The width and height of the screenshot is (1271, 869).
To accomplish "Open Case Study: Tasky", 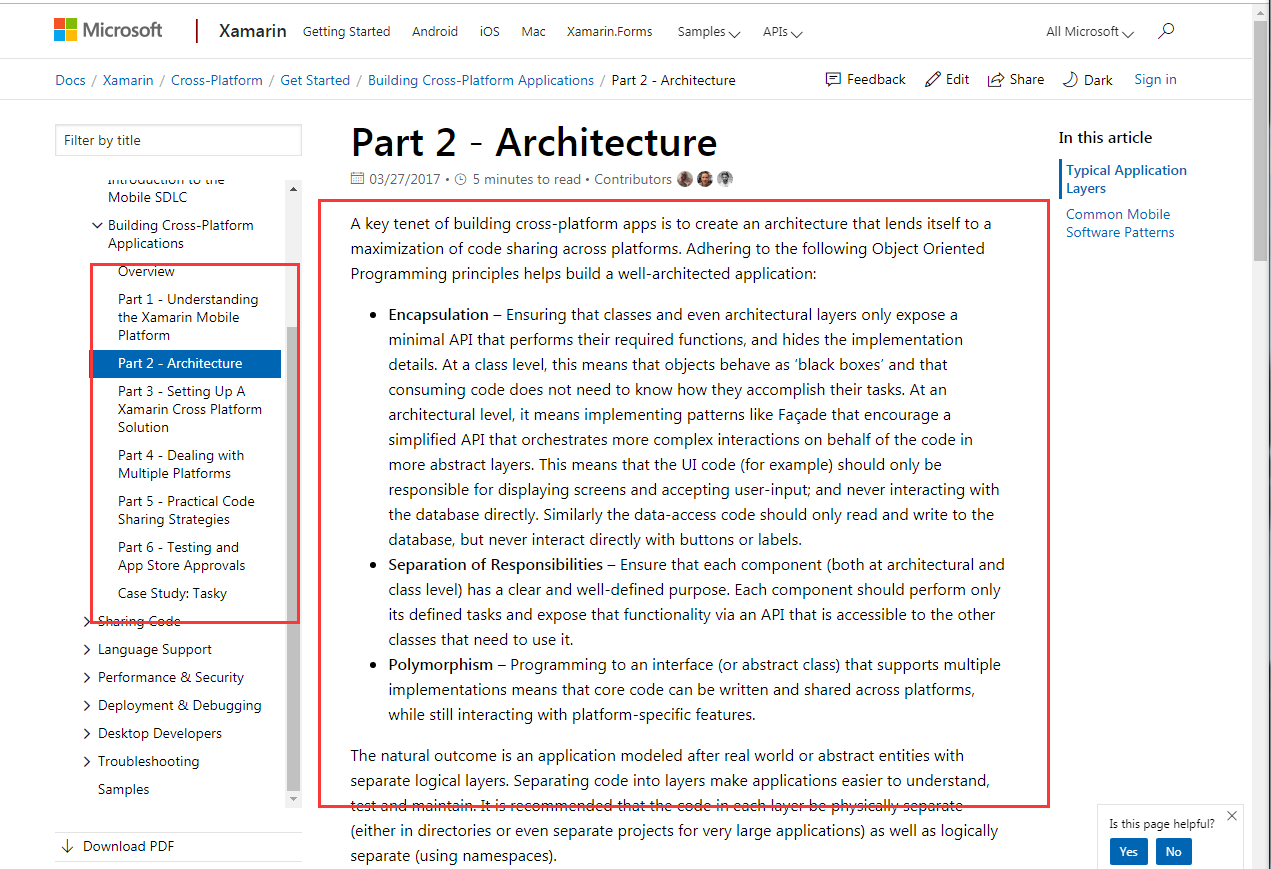I will click(172, 593).
